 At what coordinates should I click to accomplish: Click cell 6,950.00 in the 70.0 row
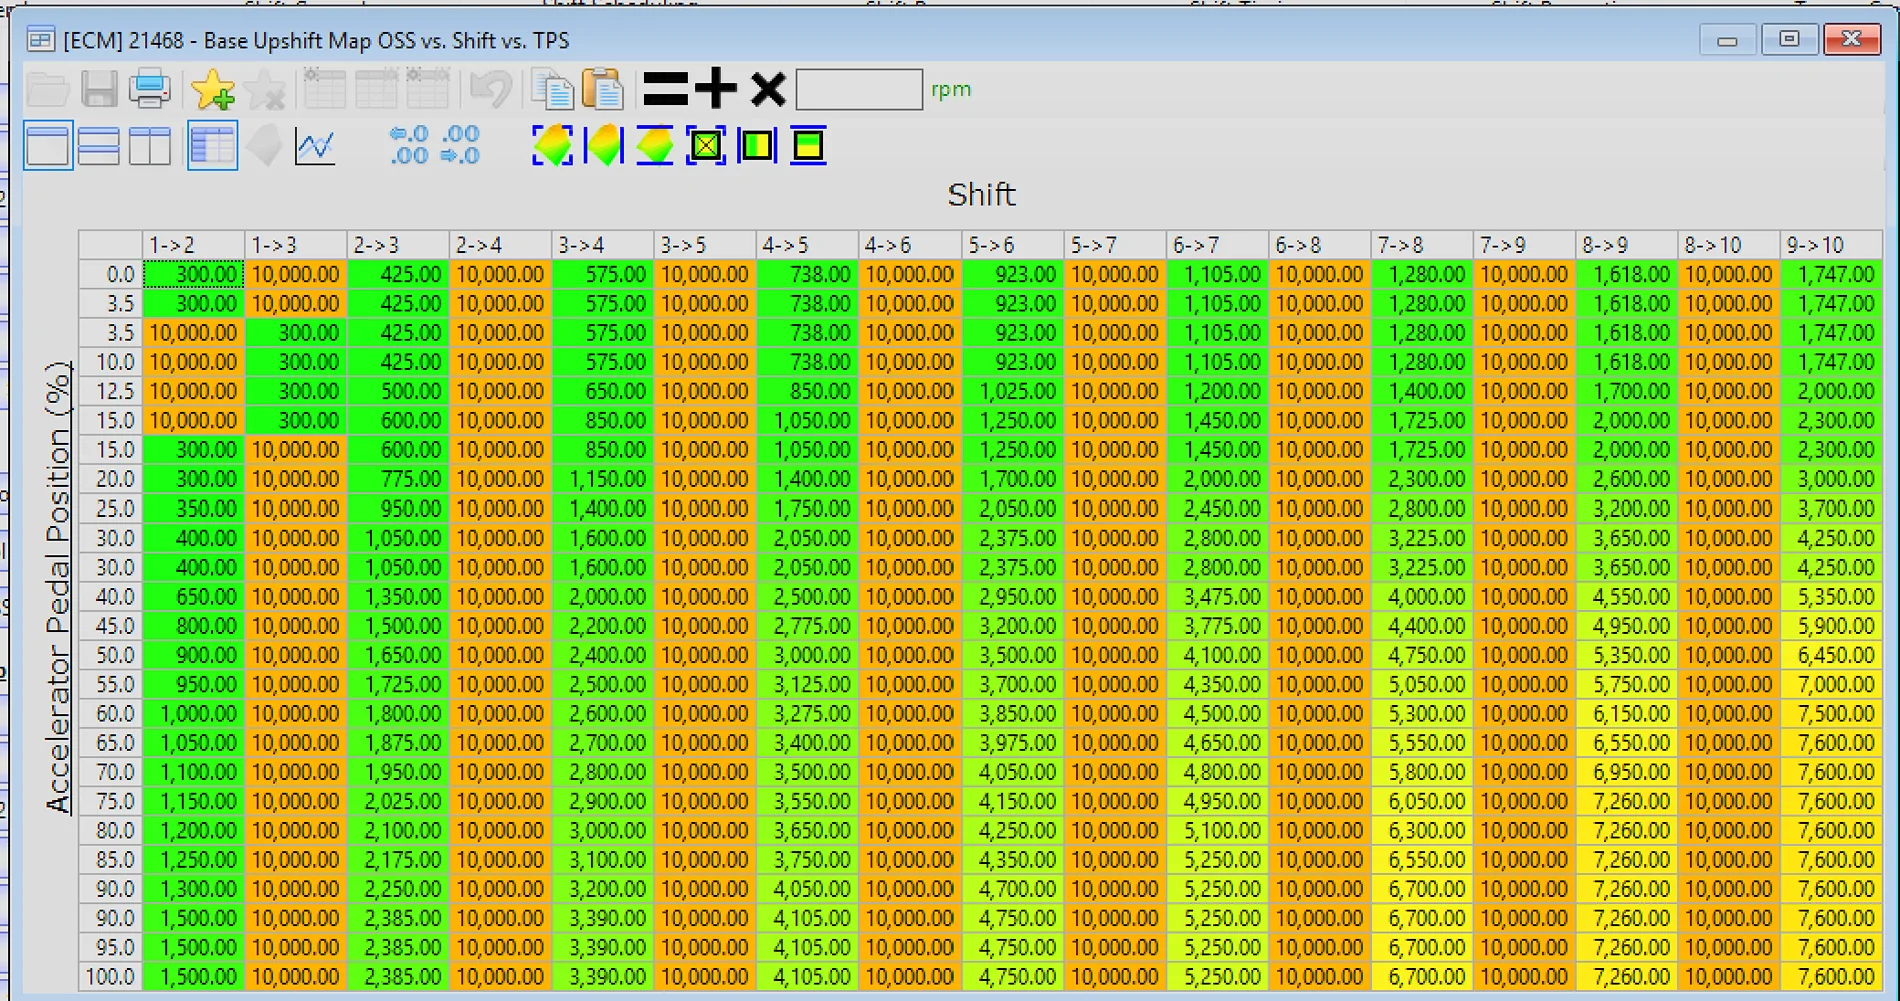[x=1626, y=772]
